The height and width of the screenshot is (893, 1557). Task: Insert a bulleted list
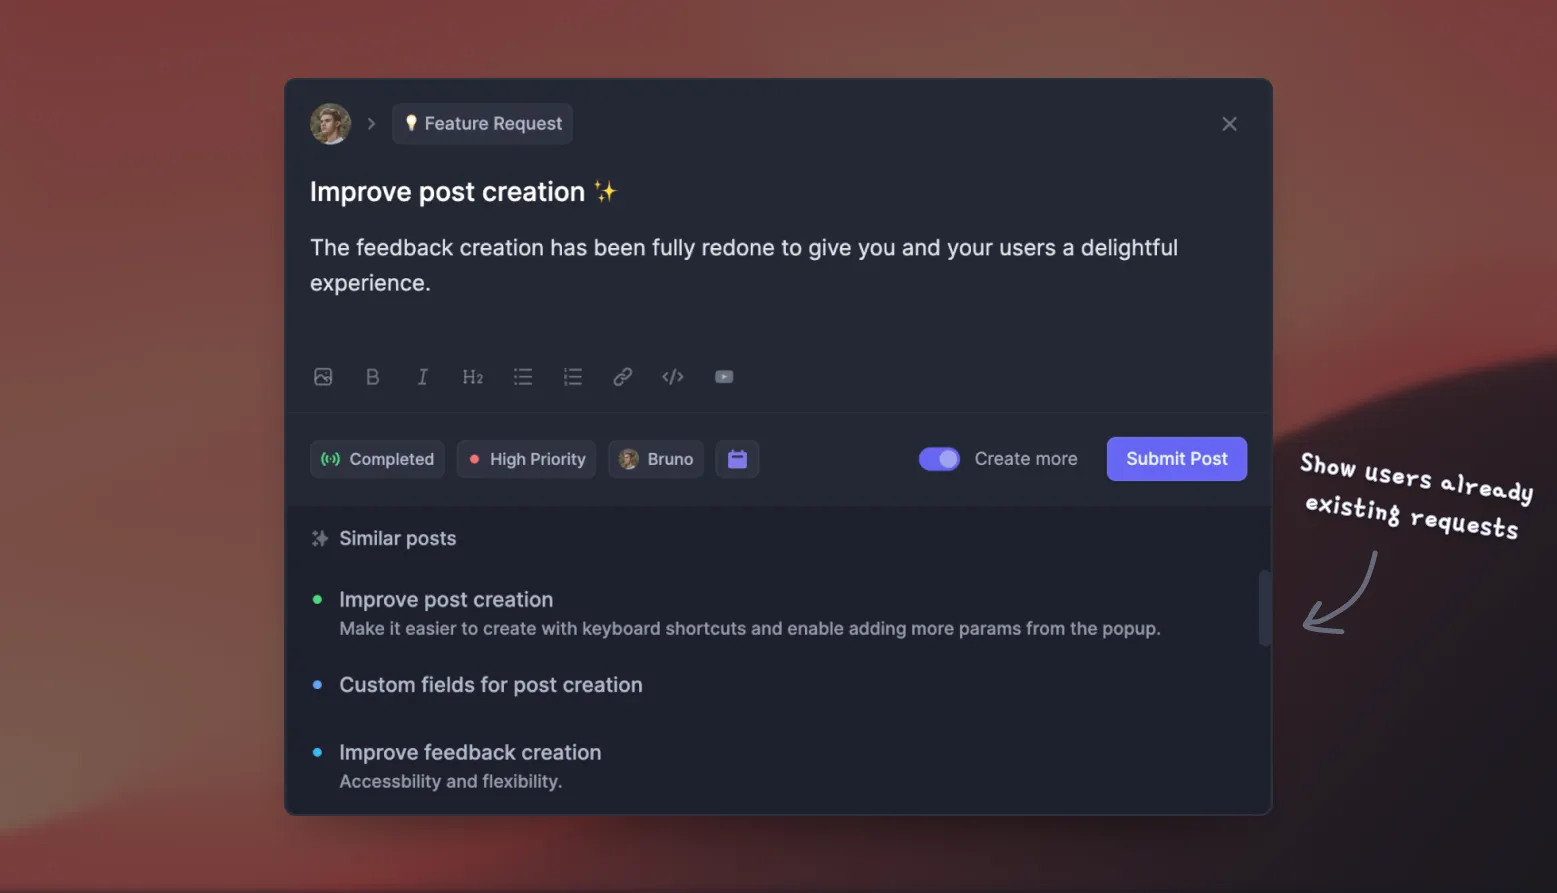523,377
